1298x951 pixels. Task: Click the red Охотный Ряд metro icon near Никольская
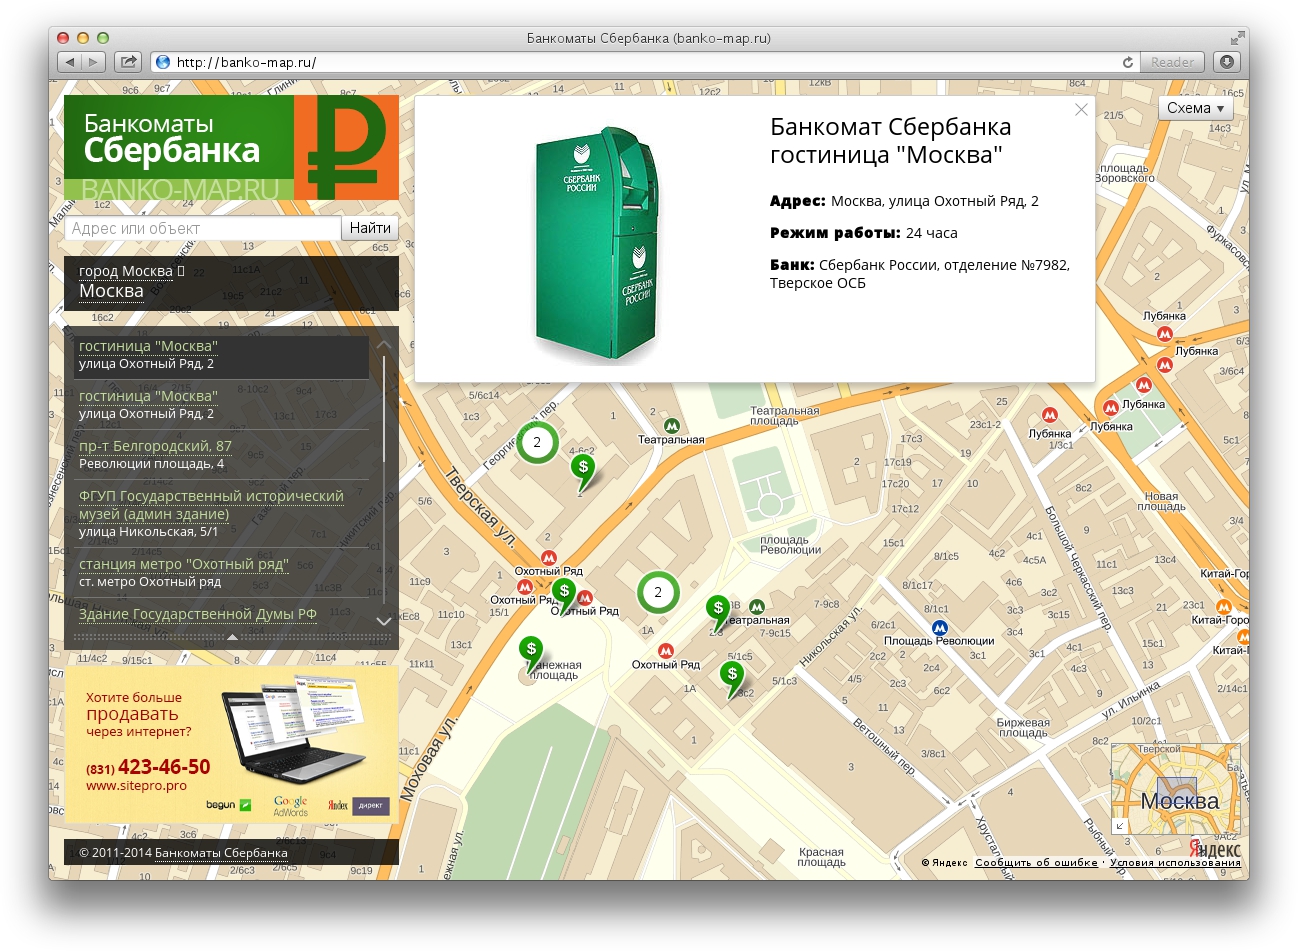tap(665, 651)
